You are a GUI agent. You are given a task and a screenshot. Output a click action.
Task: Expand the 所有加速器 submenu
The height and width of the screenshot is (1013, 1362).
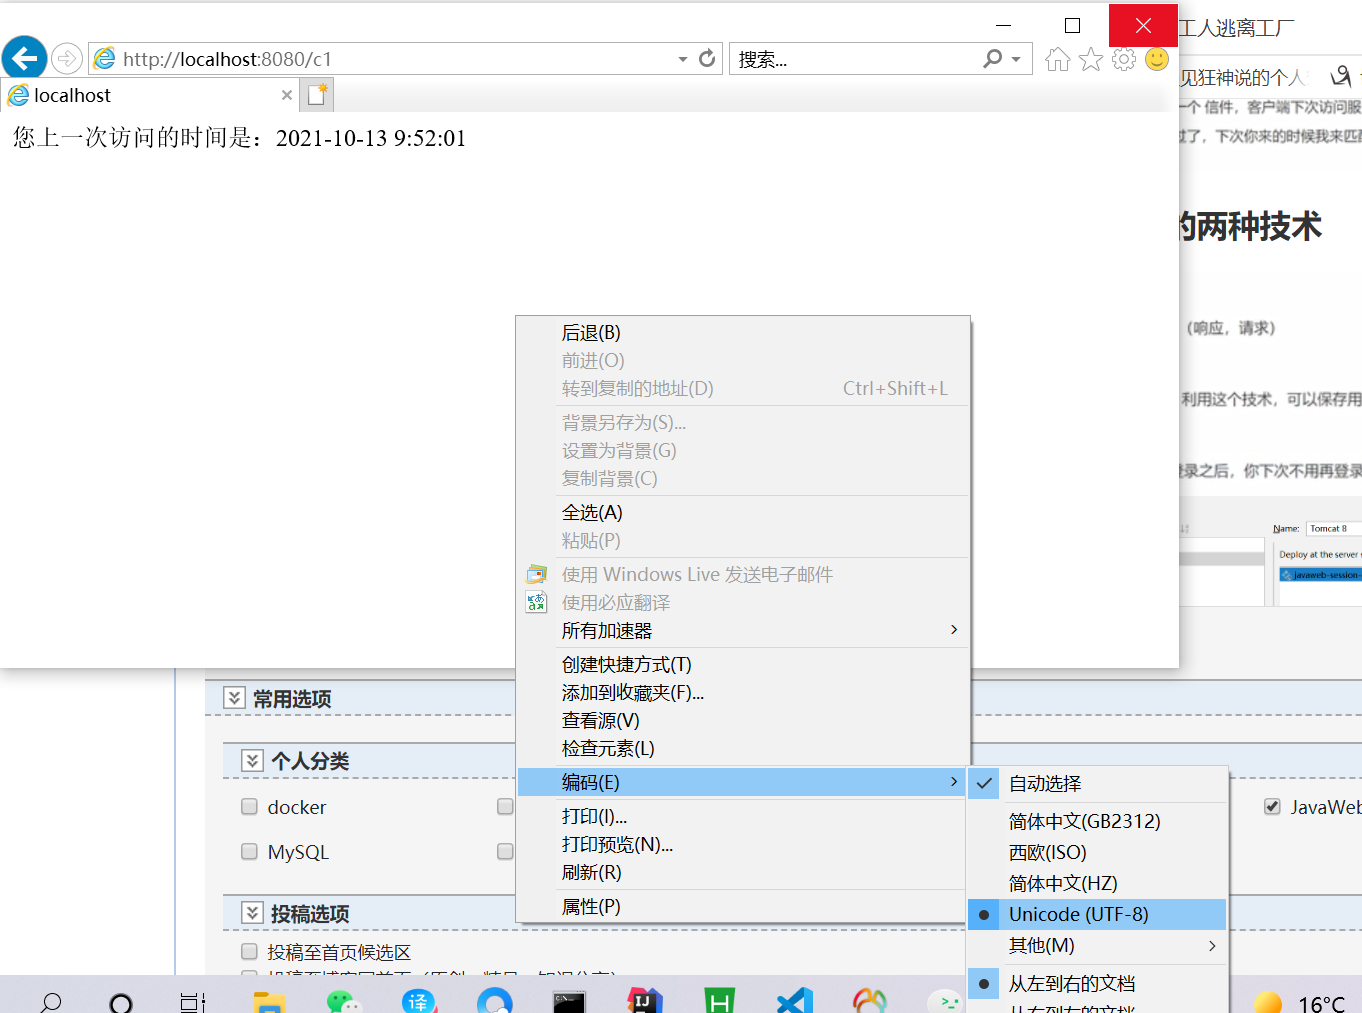point(742,630)
